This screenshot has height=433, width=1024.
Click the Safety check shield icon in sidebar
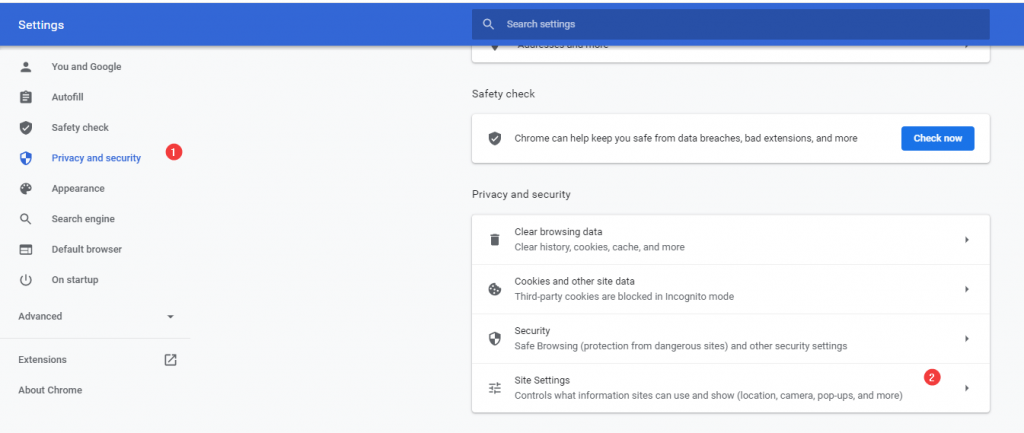pyautogui.click(x=25, y=127)
